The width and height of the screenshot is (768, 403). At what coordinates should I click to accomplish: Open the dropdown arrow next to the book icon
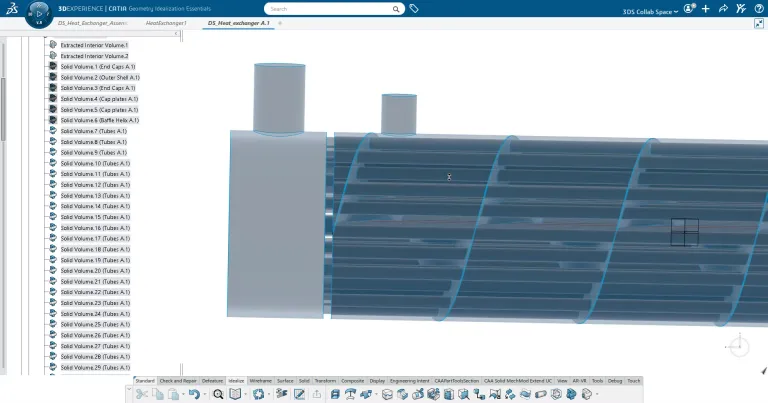tap(246, 395)
